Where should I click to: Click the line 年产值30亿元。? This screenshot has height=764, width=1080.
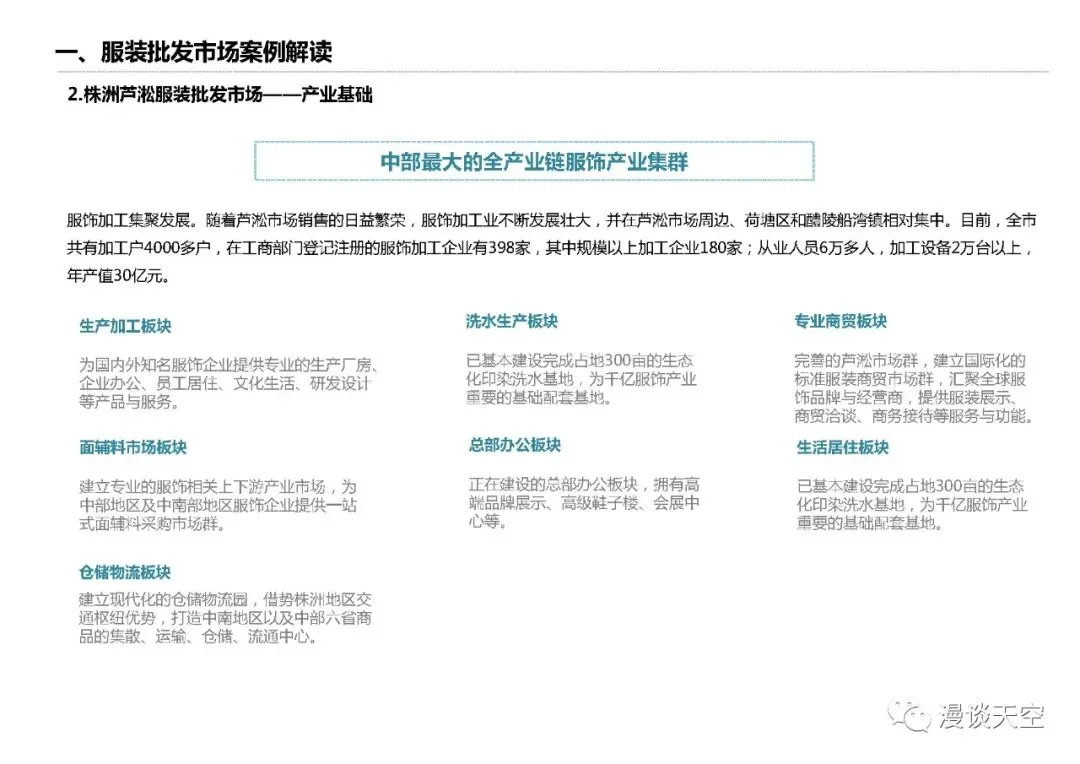point(118,276)
